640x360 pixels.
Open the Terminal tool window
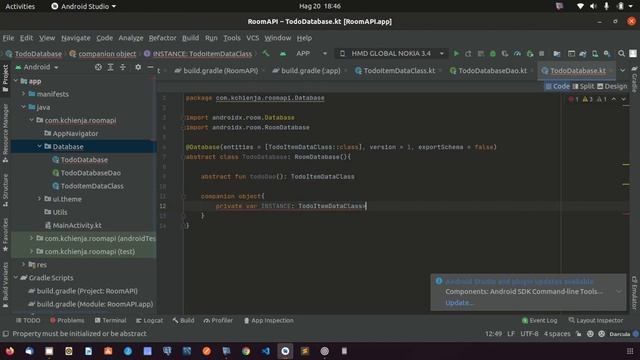tap(111, 320)
